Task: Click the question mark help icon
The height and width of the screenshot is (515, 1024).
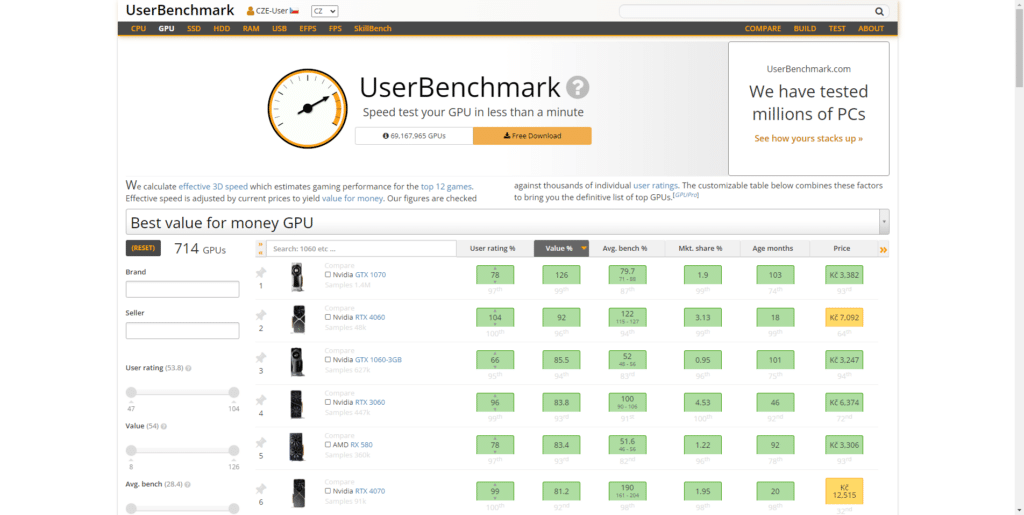Action: click(x=578, y=87)
